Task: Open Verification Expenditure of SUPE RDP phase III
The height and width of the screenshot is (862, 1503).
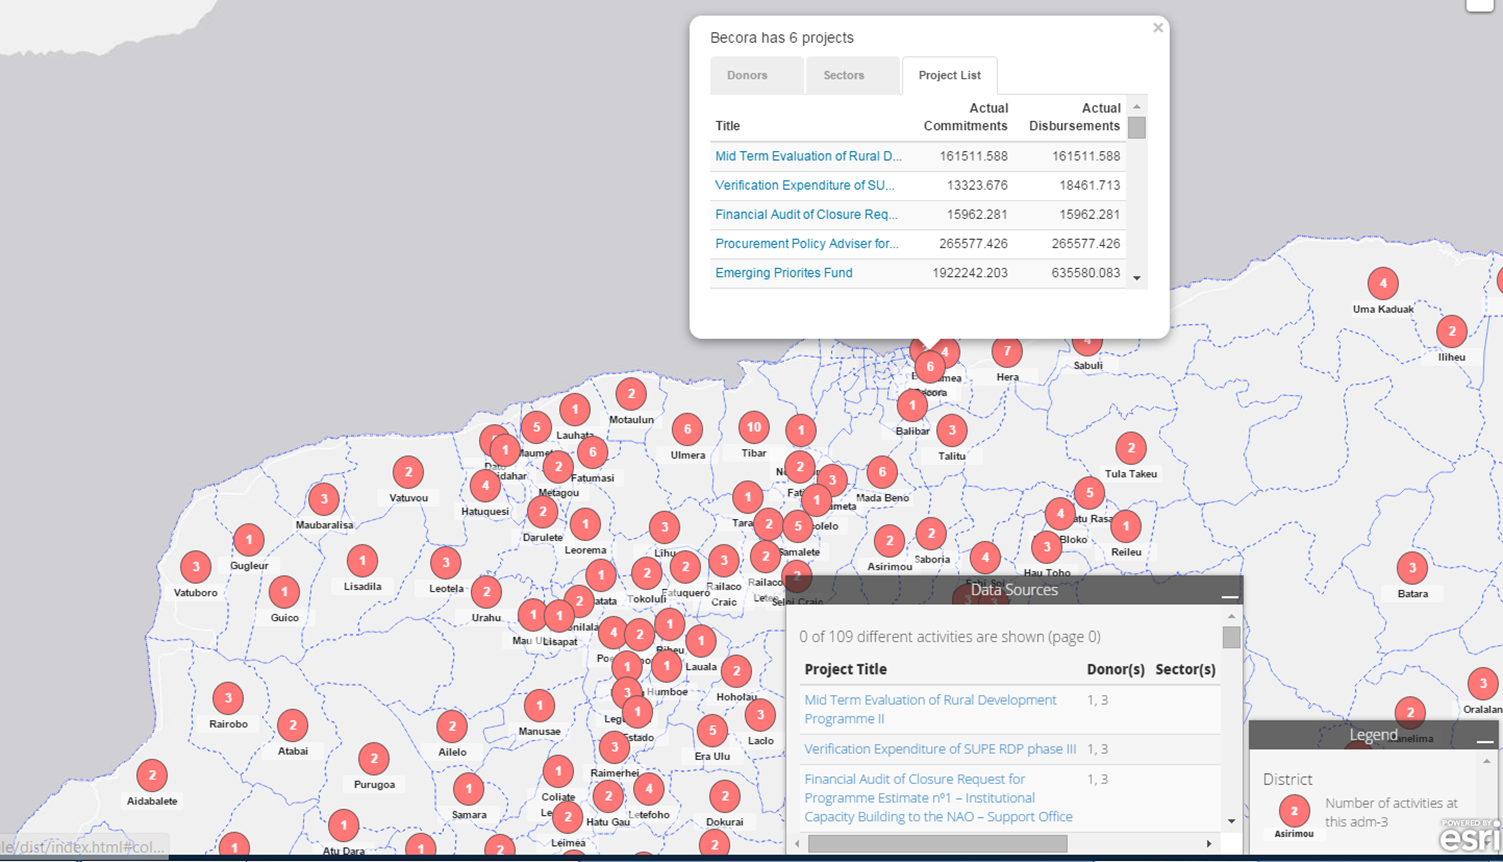Action: pos(940,748)
